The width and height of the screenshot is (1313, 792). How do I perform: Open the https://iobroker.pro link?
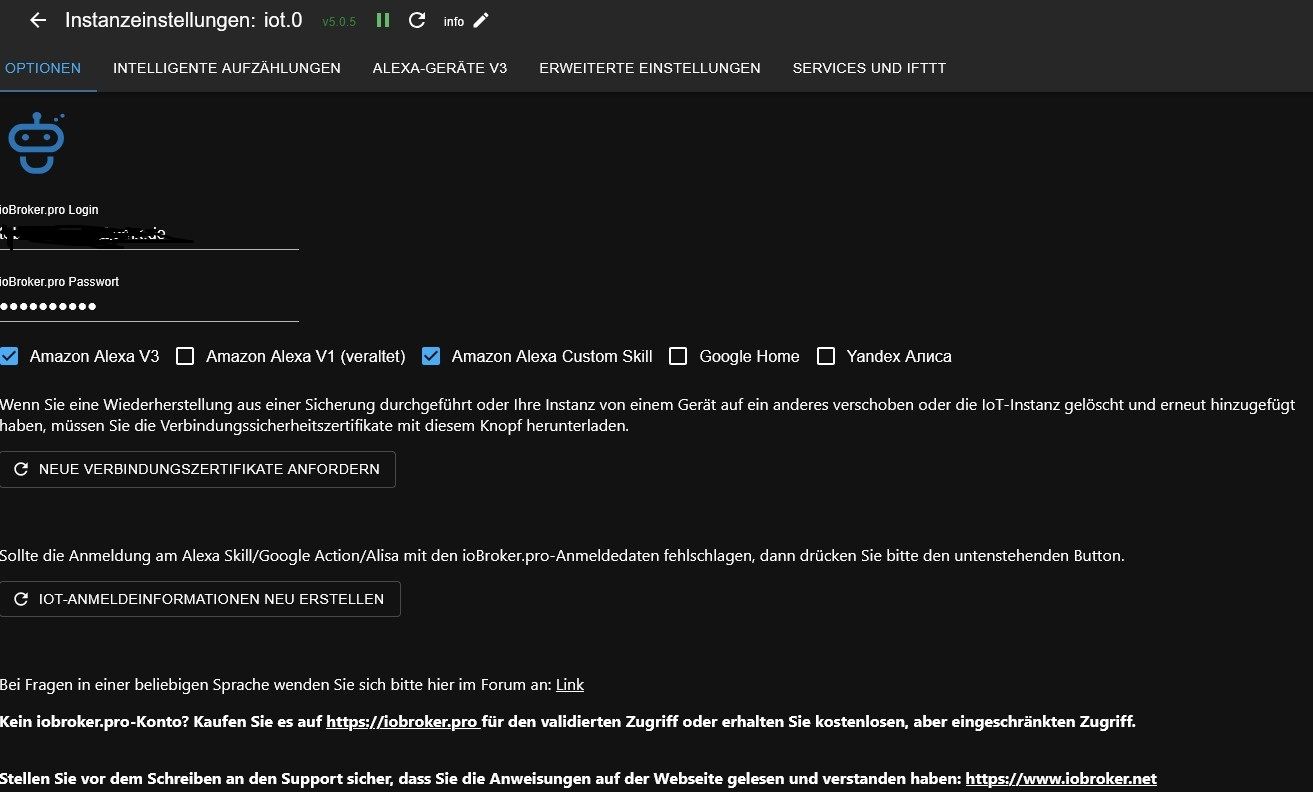tap(404, 721)
